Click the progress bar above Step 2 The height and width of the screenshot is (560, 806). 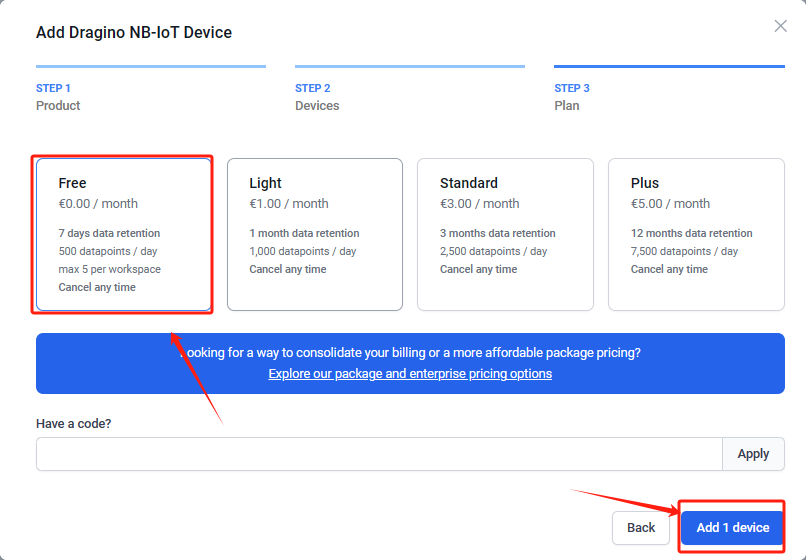coord(410,66)
